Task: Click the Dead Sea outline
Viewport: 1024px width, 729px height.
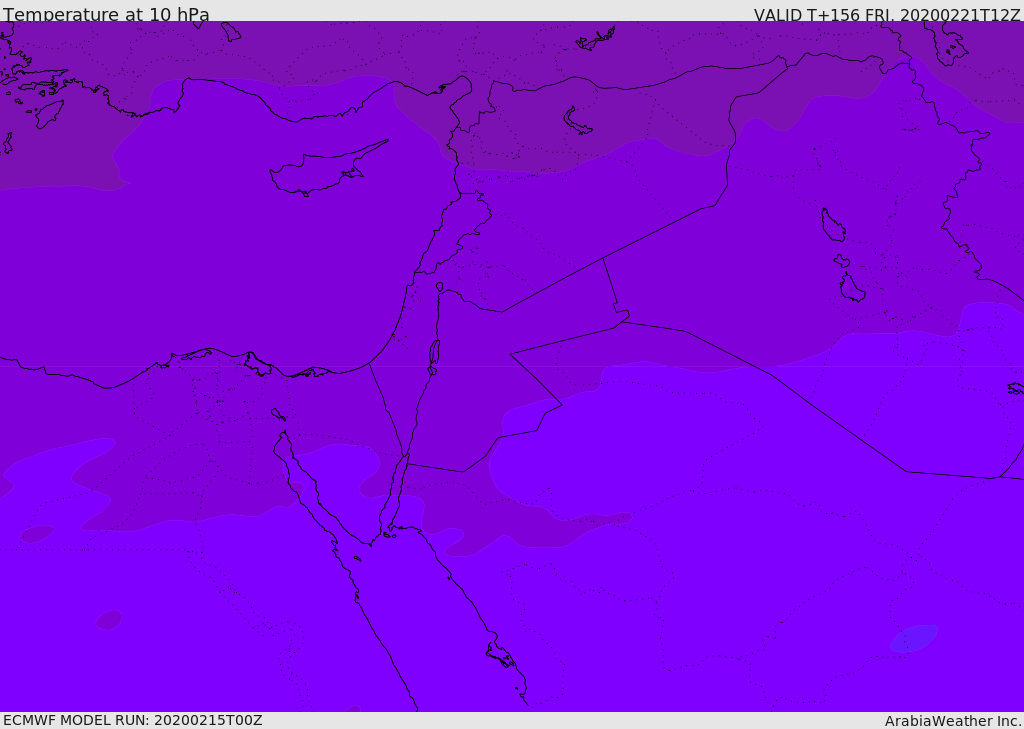Action: click(x=434, y=353)
